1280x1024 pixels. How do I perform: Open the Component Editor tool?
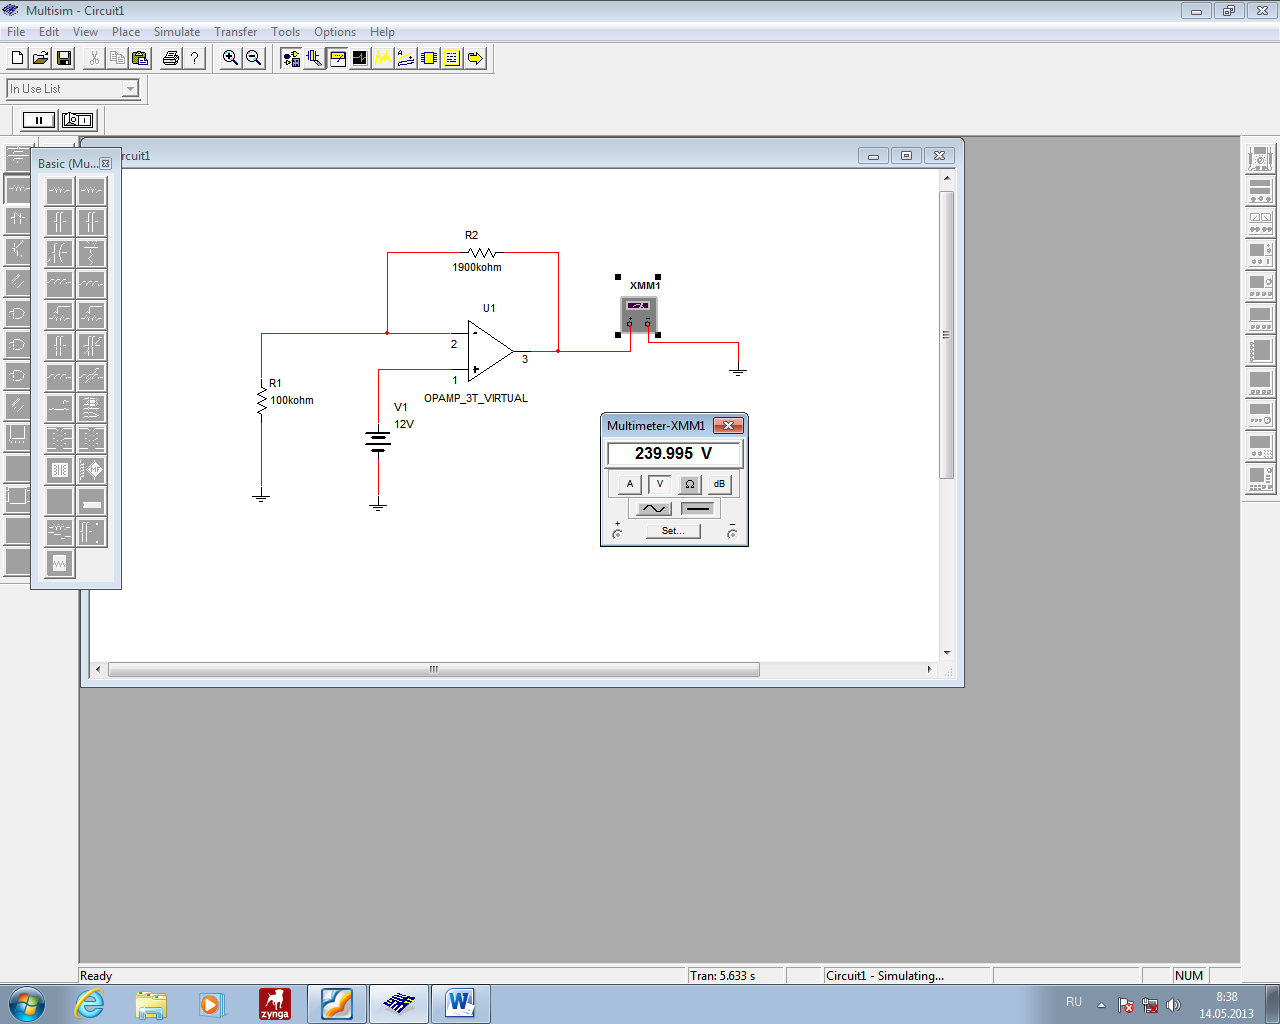(x=314, y=58)
